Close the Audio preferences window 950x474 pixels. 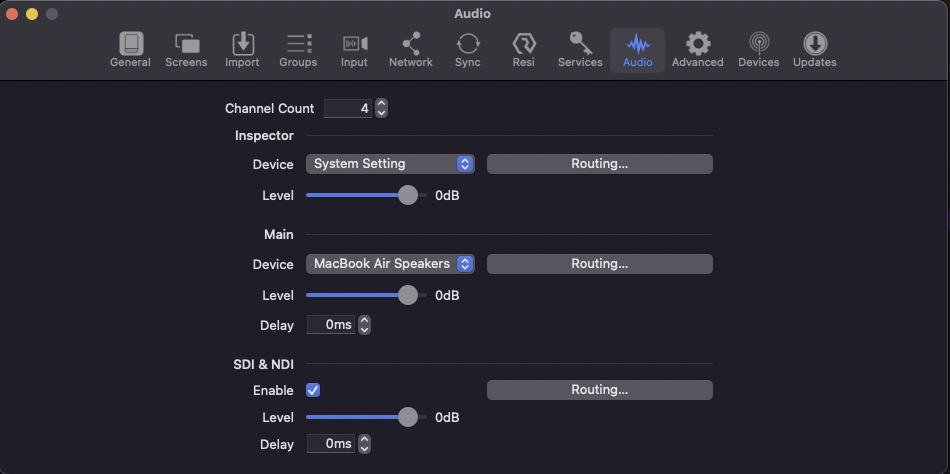pos(12,13)
